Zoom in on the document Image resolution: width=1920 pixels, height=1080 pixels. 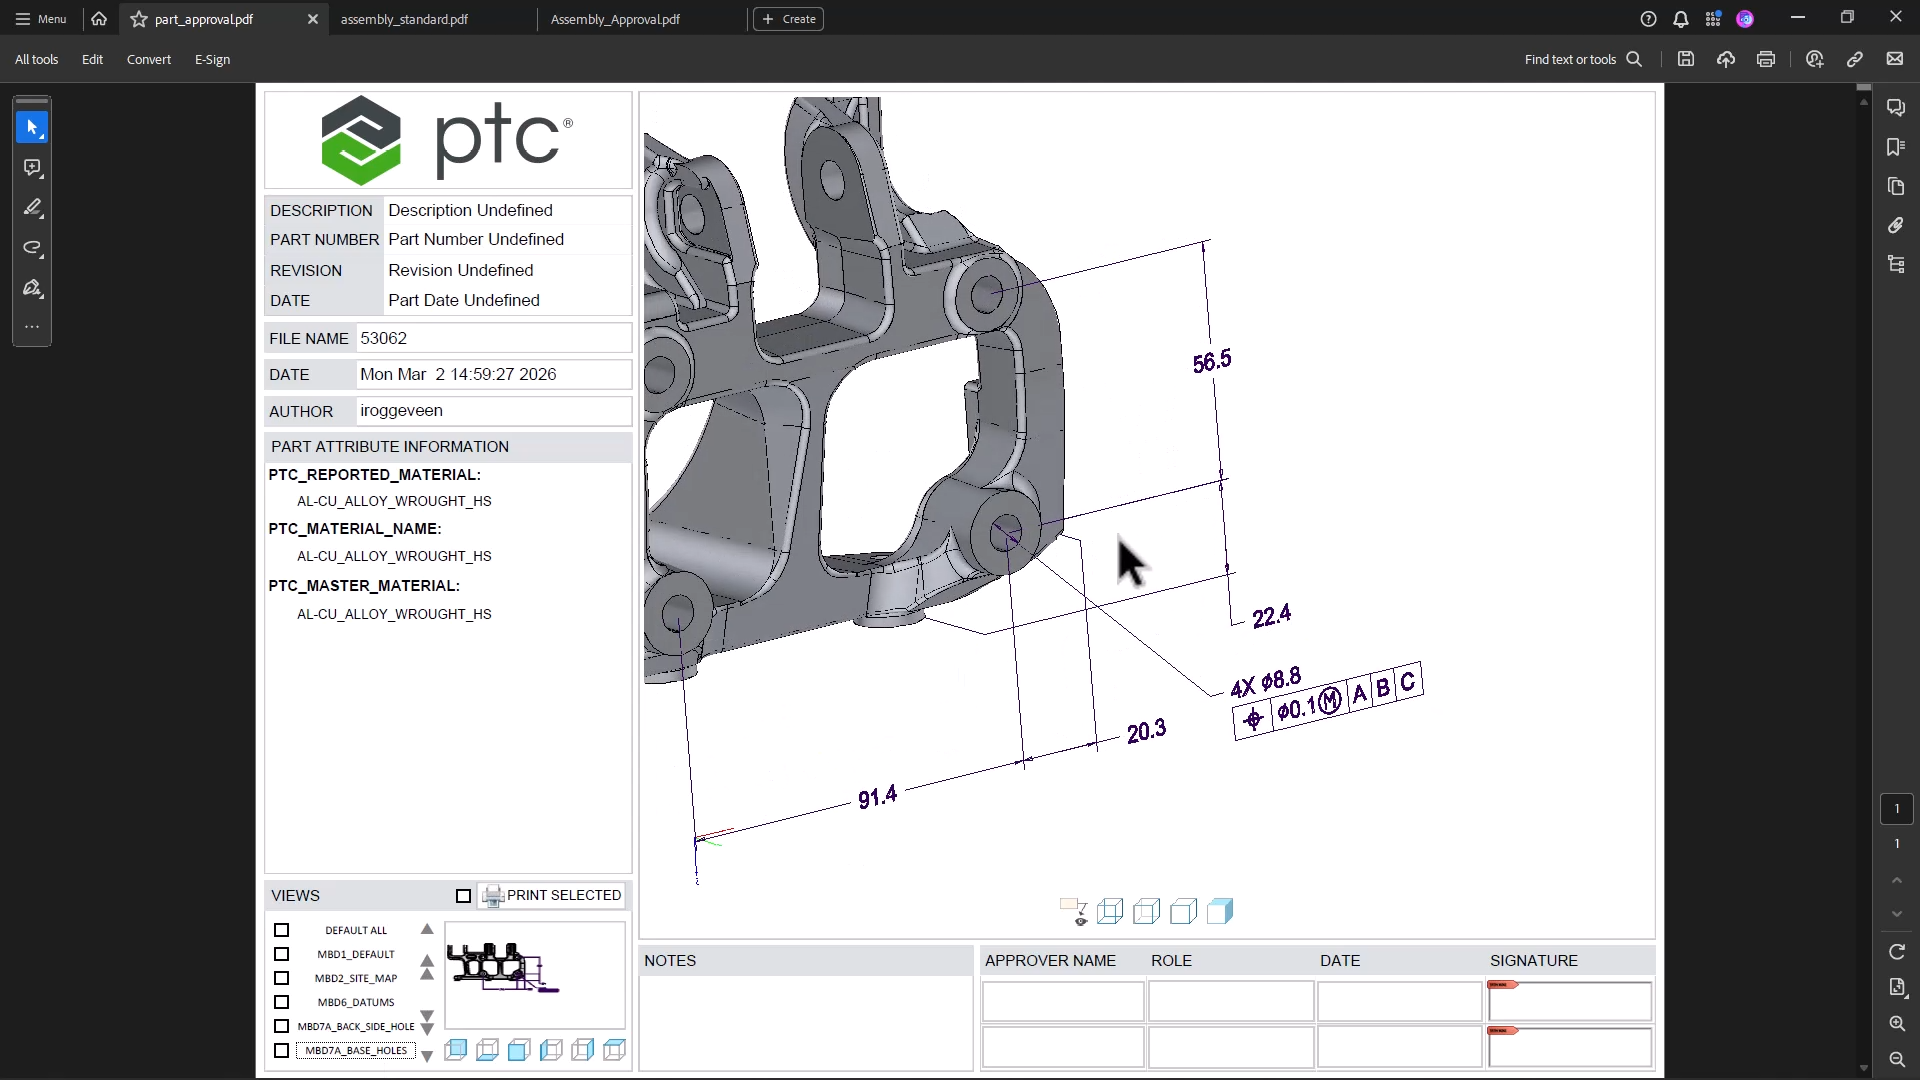1897,1023
